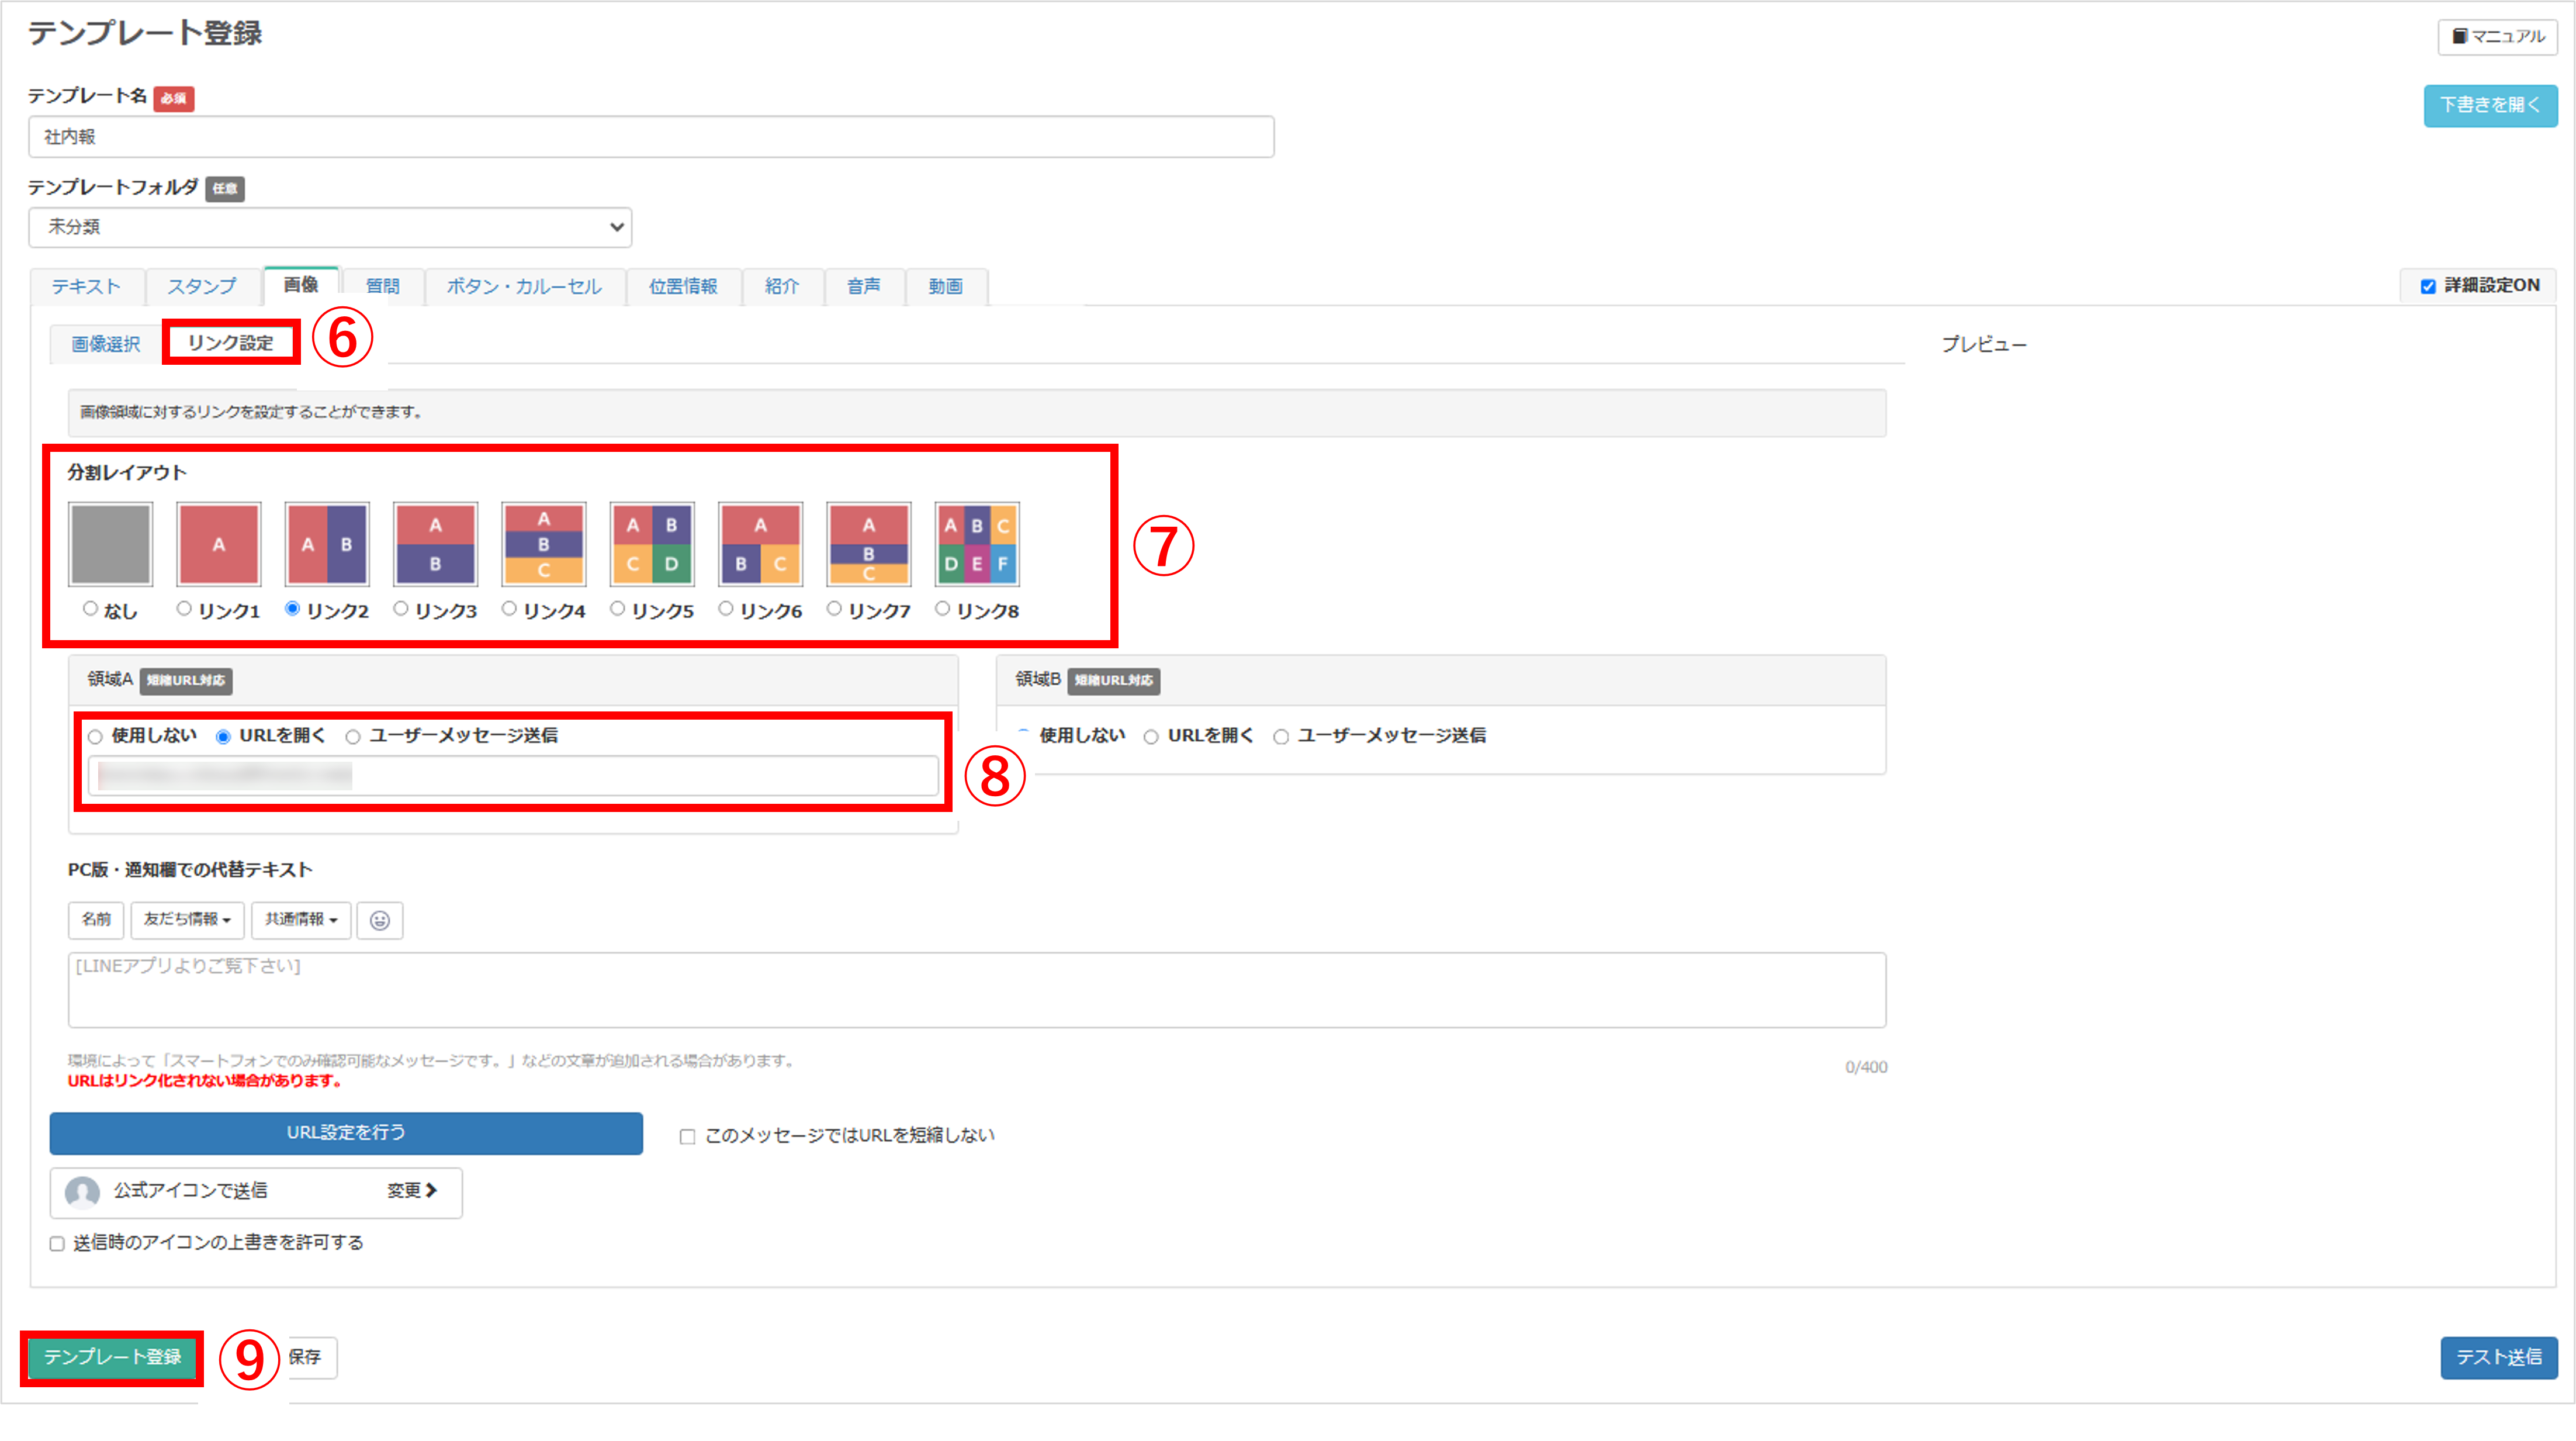This screenshot has width=2576, height=1441.
Task: Choose the A-over-B stacked layout thumbnail
Action: point(435,544)
